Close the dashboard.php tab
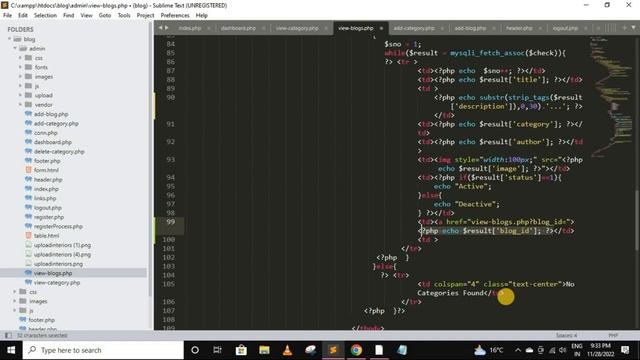 (x=264, y=28)
